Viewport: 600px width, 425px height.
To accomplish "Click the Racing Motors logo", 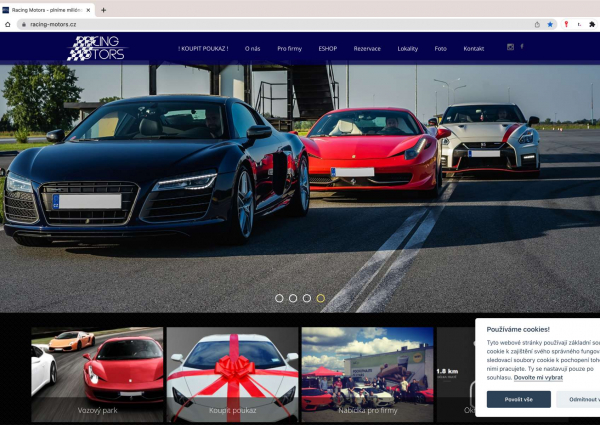I will pos(96,48).
